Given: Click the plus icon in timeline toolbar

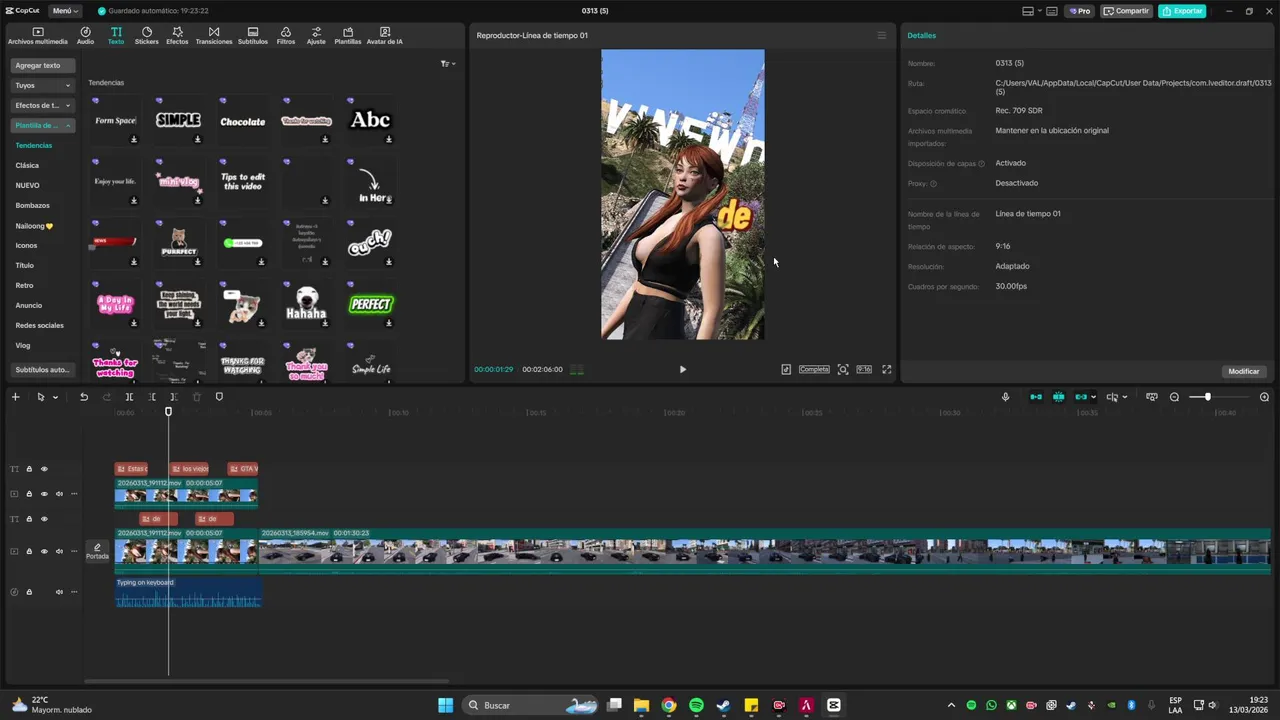Looking at the screenshot, I should [15, 397].
